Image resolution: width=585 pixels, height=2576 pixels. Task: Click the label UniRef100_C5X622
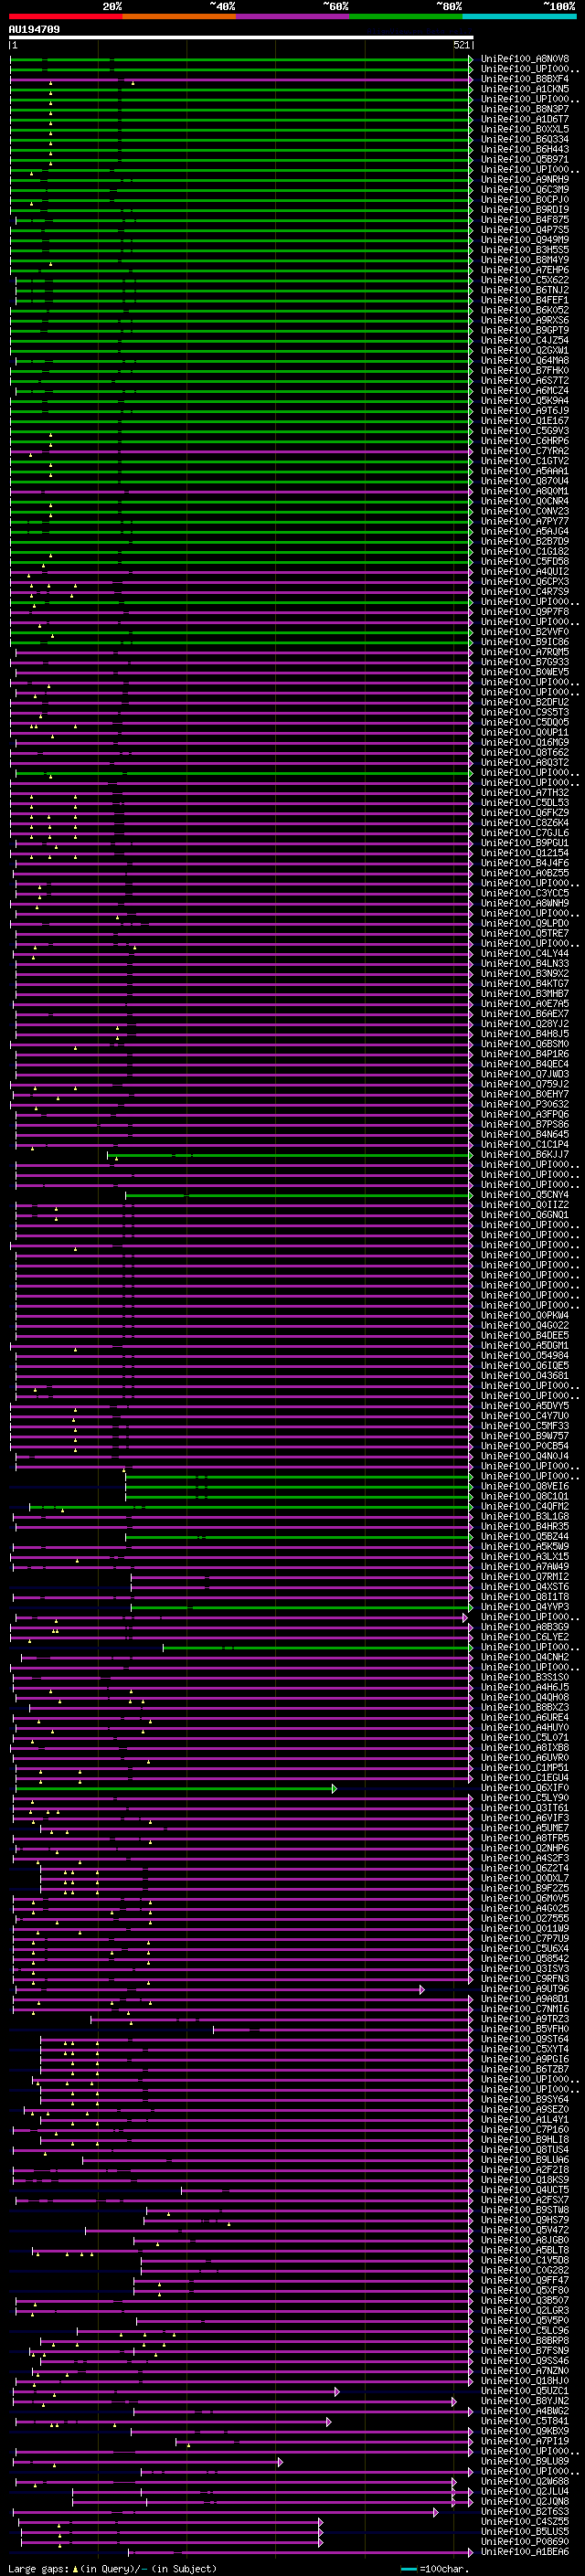(x=525, y=280)
